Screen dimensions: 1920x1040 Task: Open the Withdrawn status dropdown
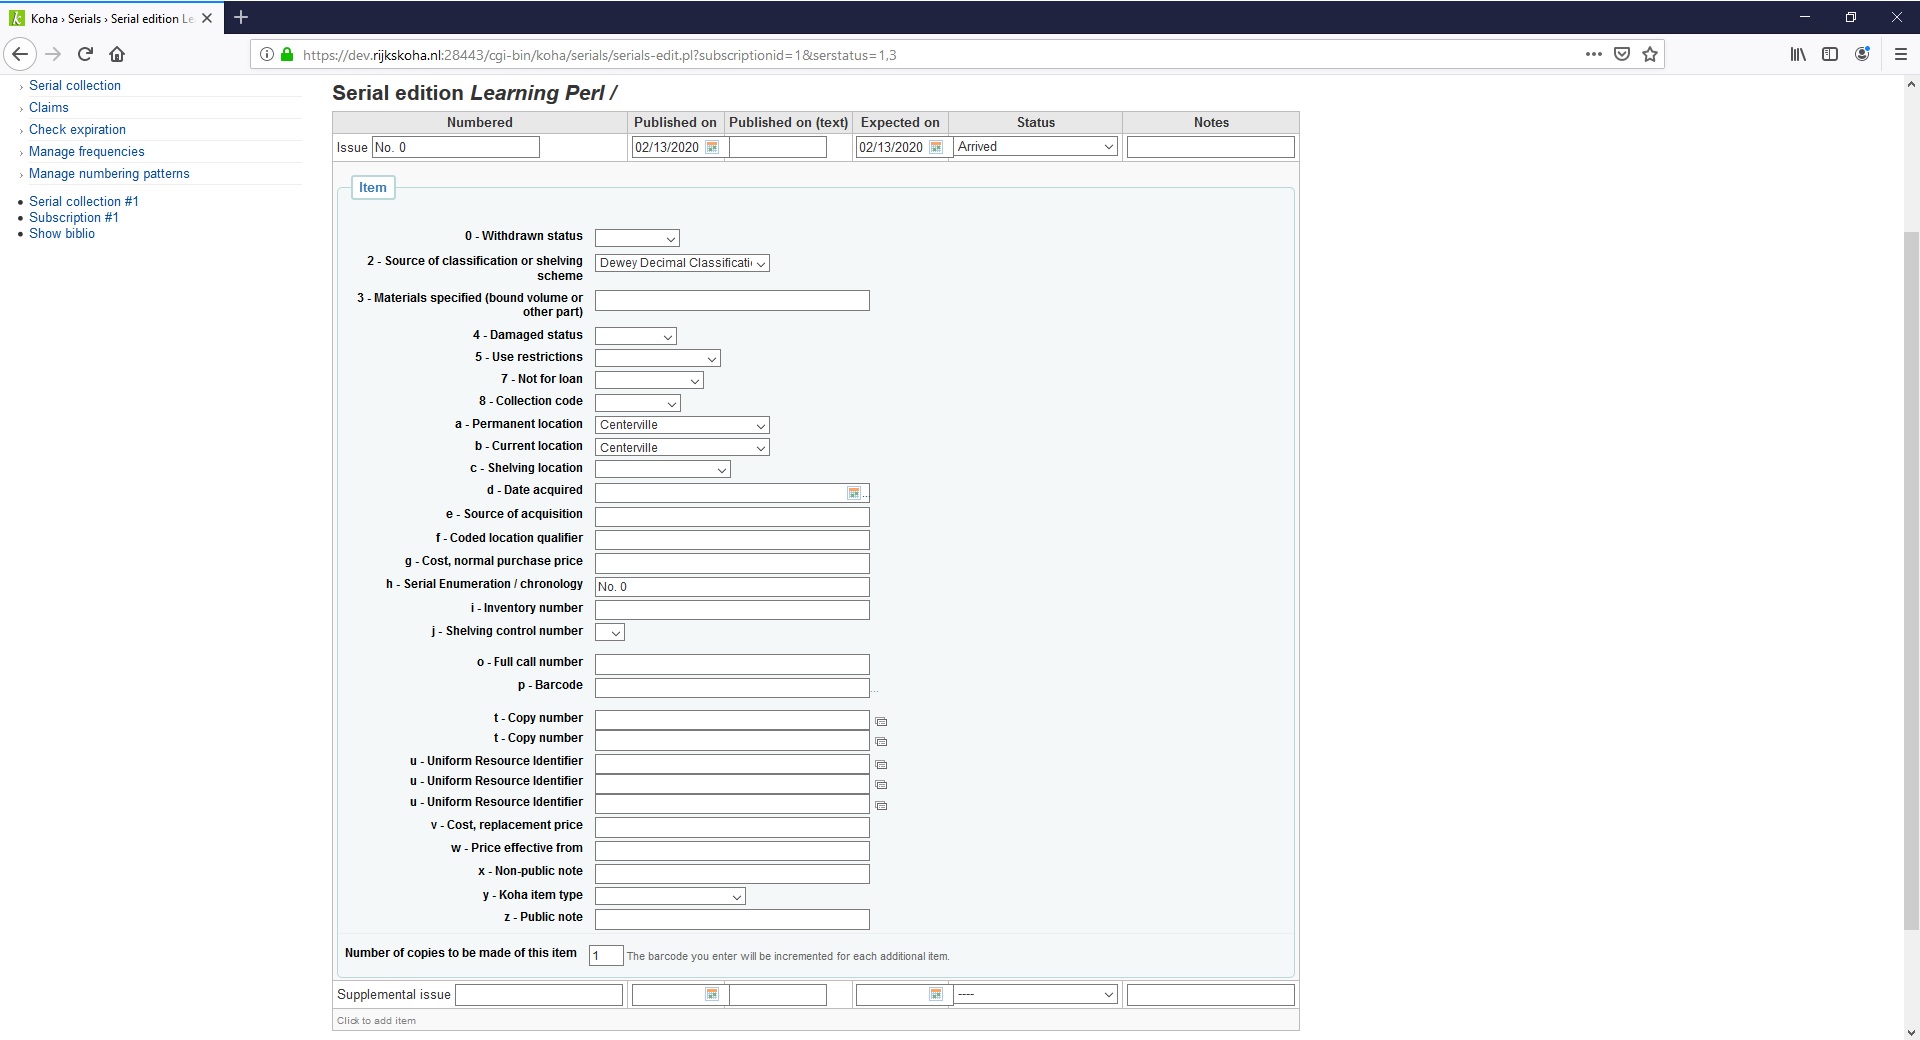637,238
